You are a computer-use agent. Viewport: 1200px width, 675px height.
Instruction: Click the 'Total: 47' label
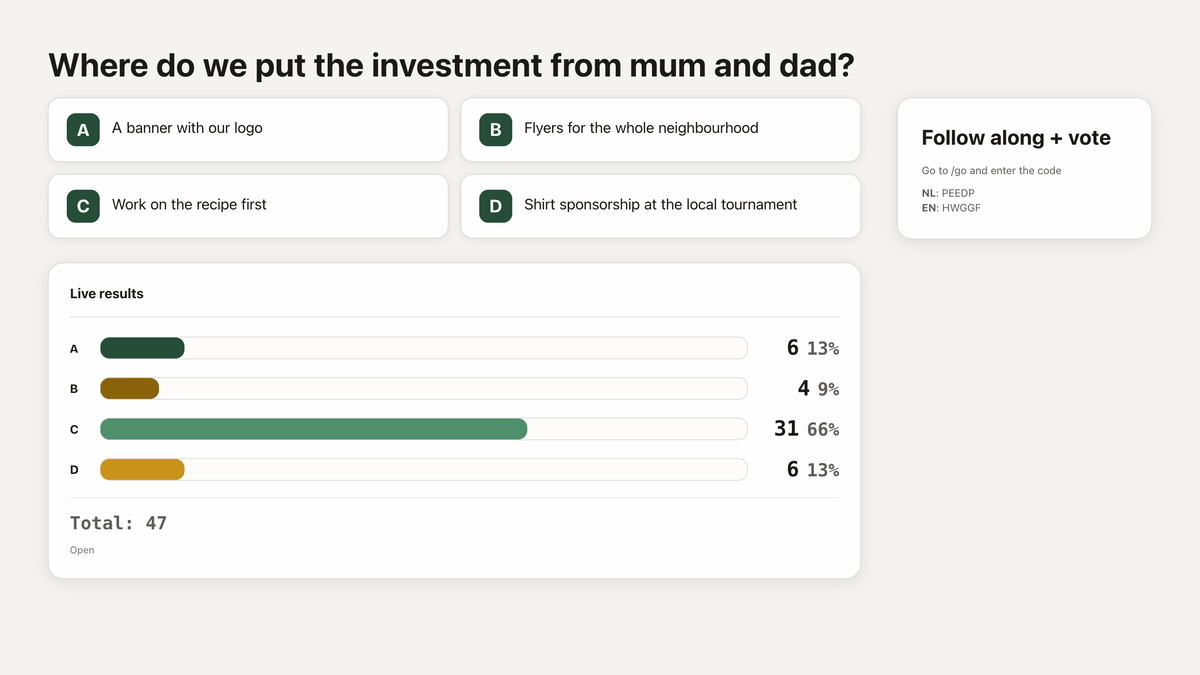coord(118,523)
